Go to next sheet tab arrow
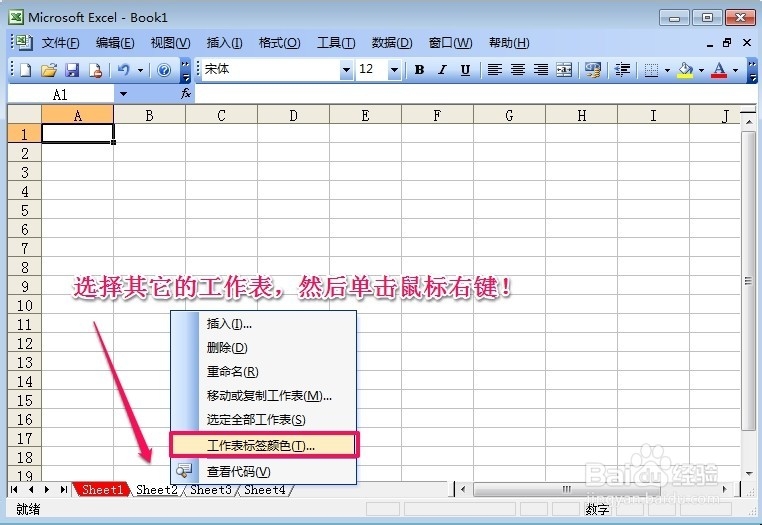The image size is (762, 525). (x=47, y=490)
